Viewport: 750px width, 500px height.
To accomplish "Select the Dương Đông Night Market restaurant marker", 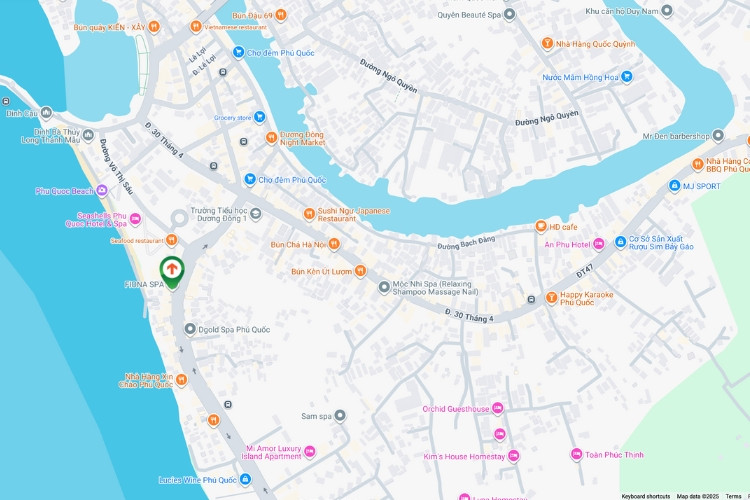I will click(271, 138).
